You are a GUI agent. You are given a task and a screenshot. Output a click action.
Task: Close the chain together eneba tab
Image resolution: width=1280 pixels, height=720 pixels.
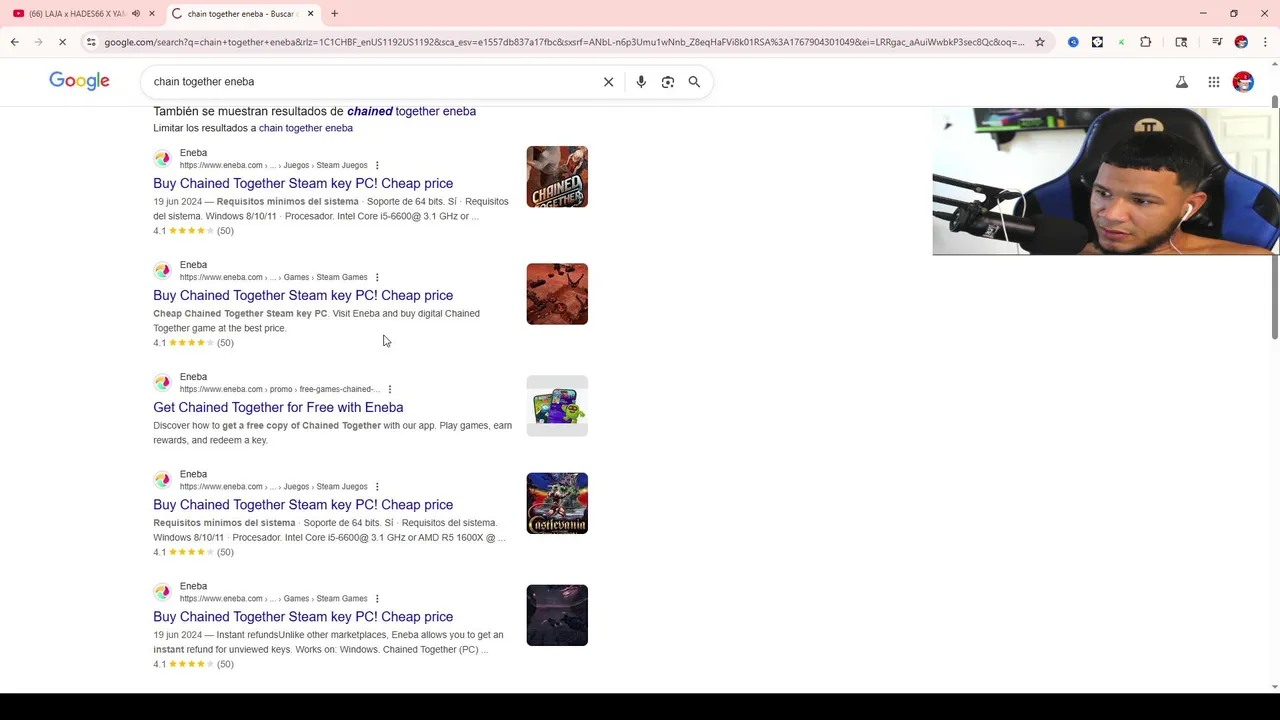tap(311, 13)
